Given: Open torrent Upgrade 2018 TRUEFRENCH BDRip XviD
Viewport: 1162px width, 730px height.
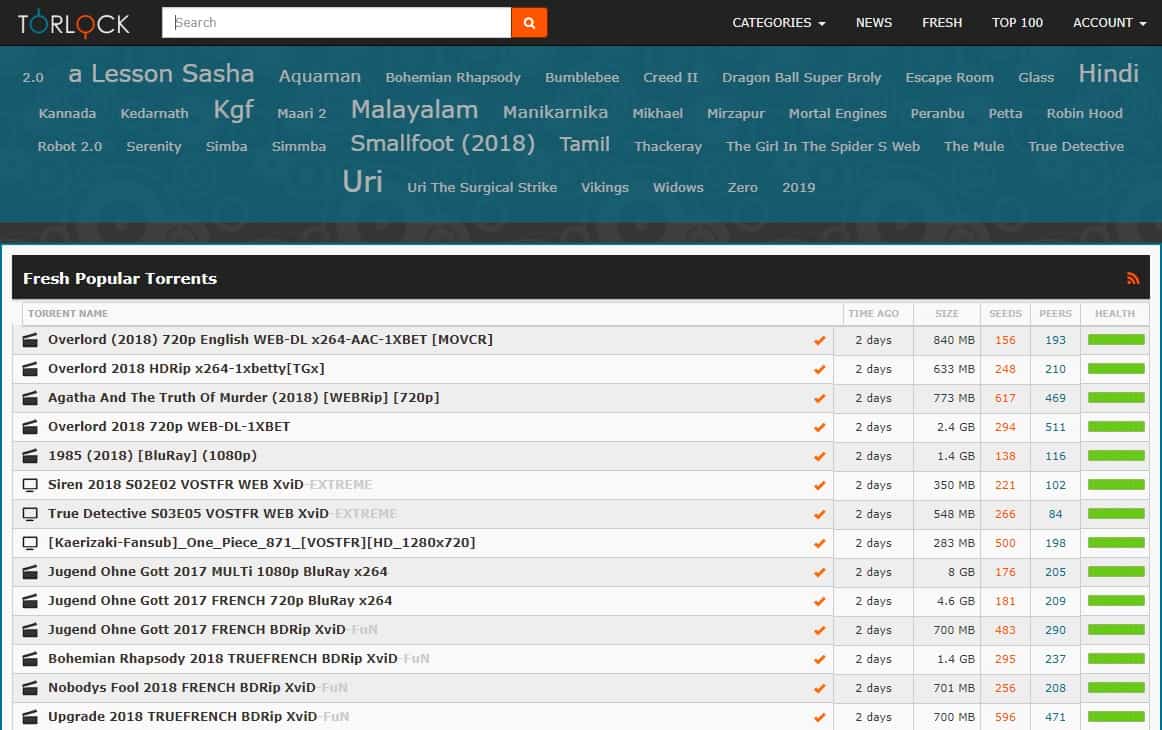Looking at the screenshot, I should (198, 716).
